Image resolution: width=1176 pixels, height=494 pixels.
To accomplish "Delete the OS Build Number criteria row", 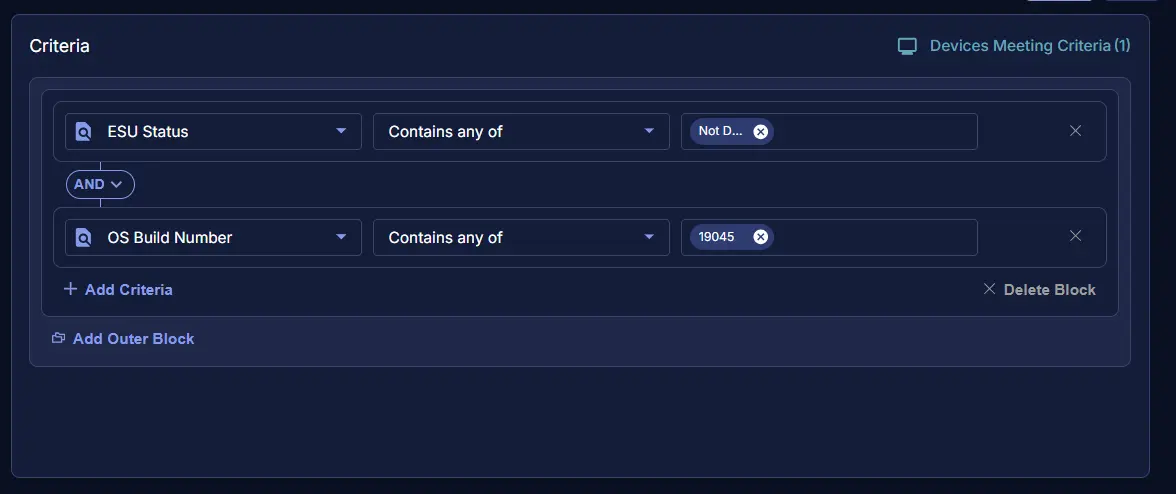I will (x=1075, y=236).
